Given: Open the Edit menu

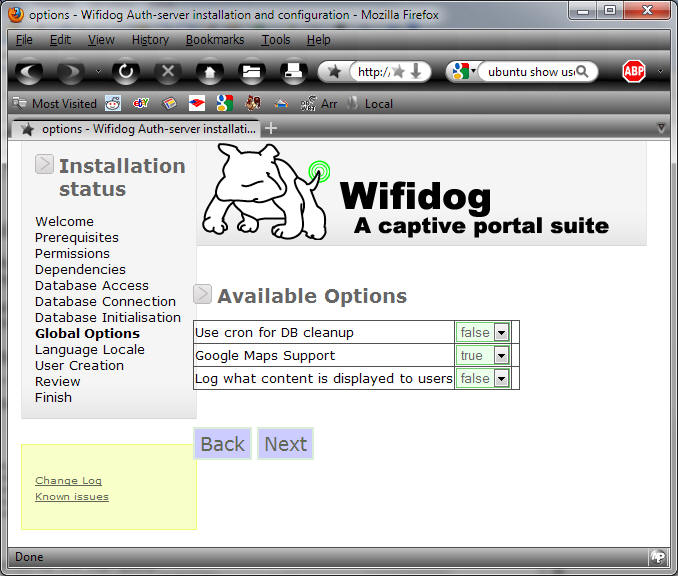Looking at the screenshot, I should point(60,40).
